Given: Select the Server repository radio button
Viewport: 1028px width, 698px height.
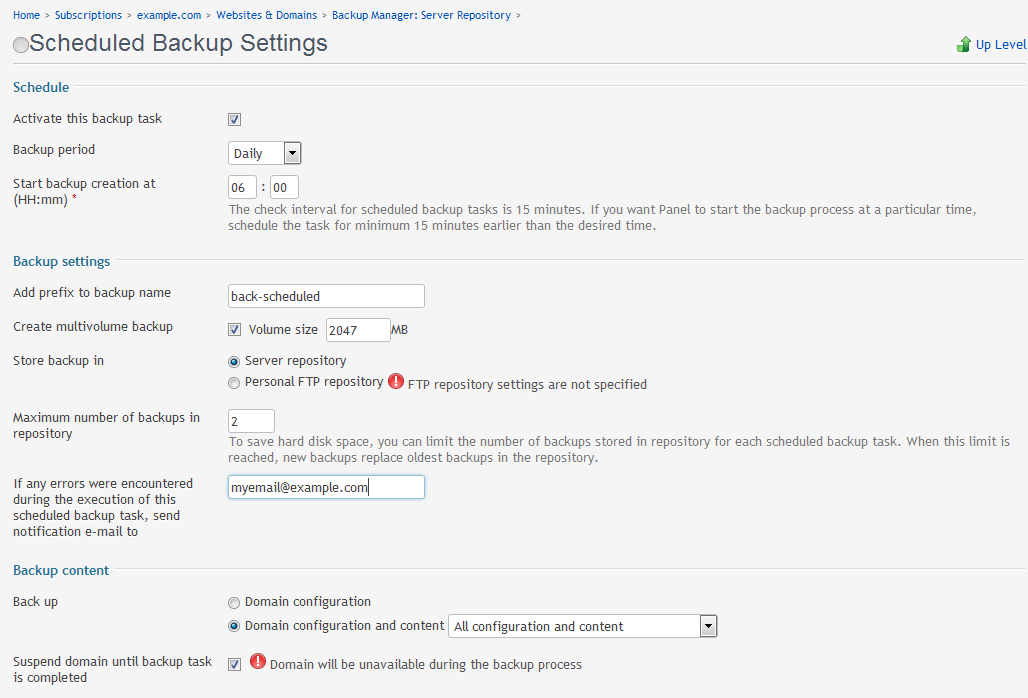Looking at the screenshot, I should (234, 362).
